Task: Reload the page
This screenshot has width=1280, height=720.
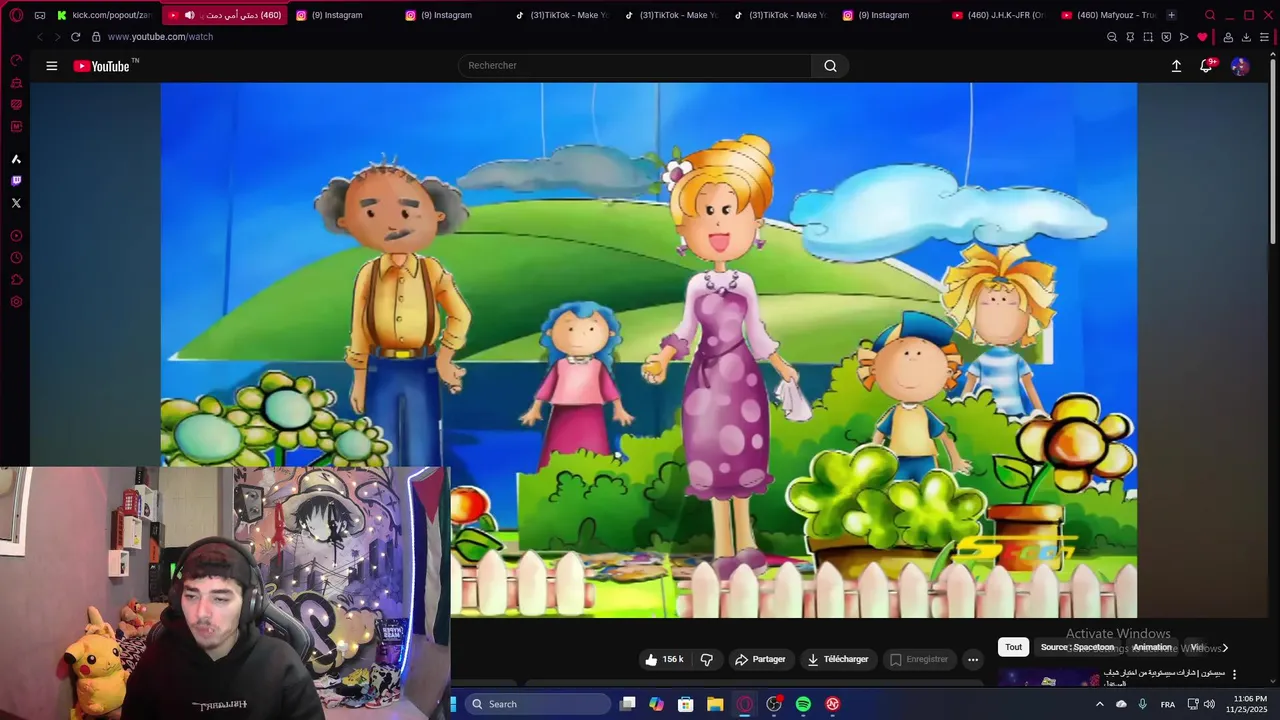Action: click(75, 37)
